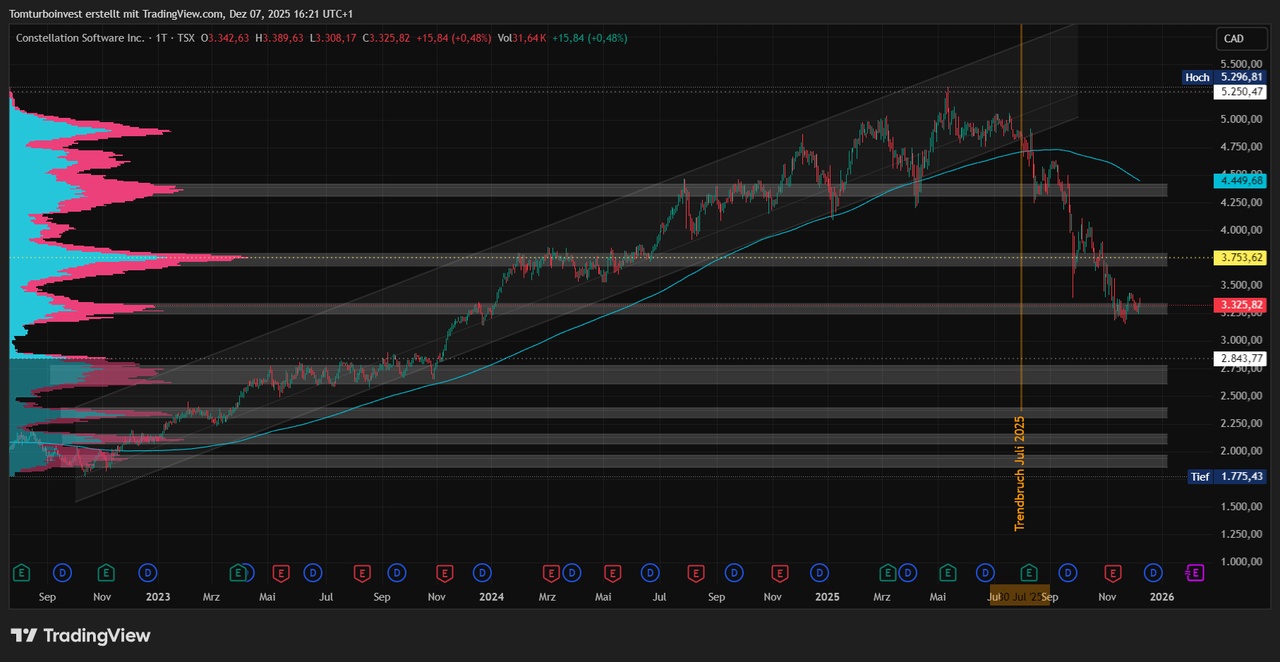Click the blue dividend marker left of 2026
Image resolution: width=1280 pixels, height=662 pixels.
click(x=1153, y=573)
